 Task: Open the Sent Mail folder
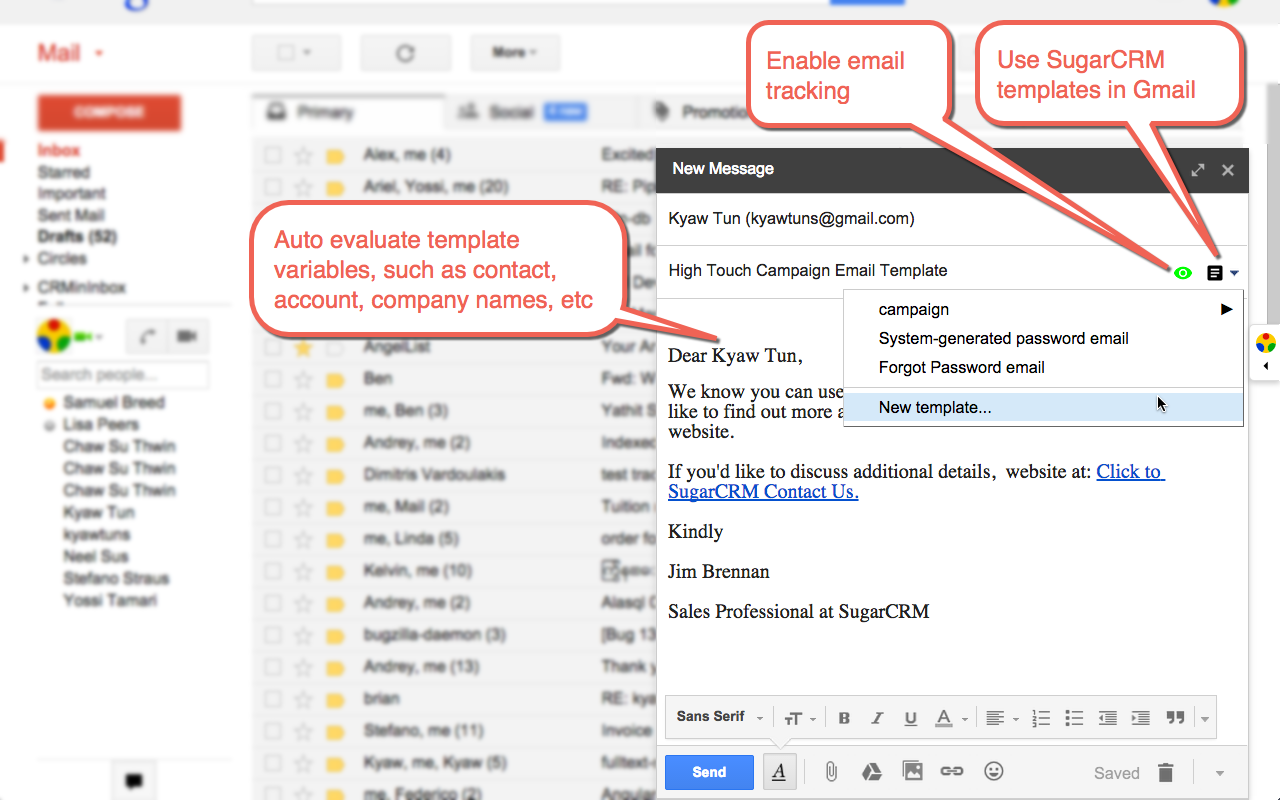71,215
